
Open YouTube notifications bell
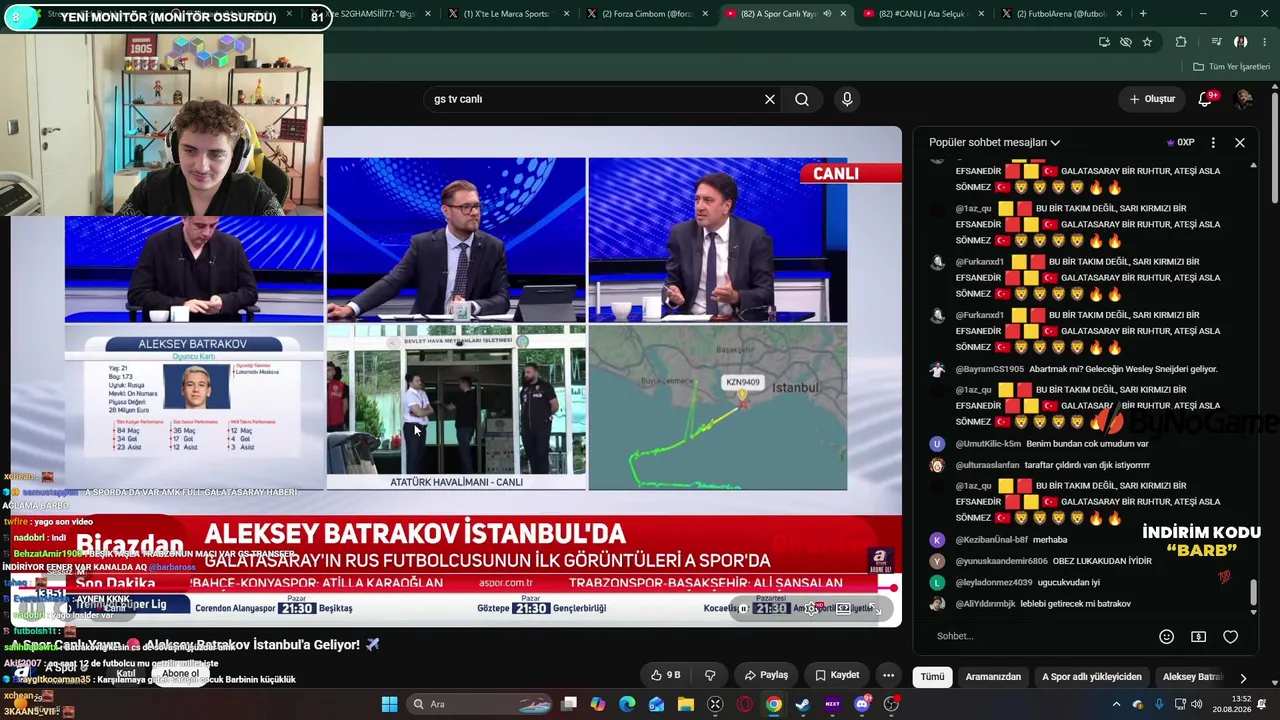1205,99
